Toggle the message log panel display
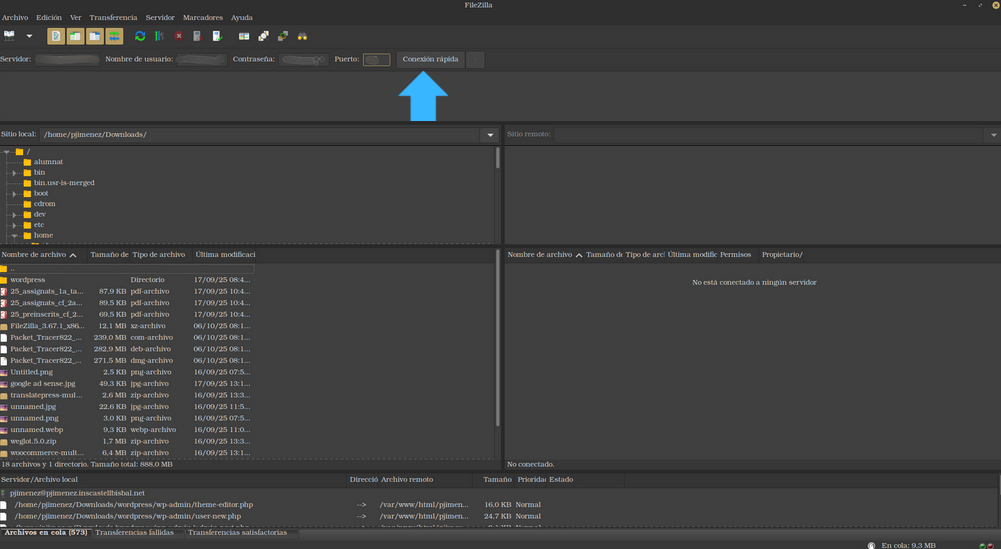This screenshot has height=549, width=1001. tap(56, 36)
